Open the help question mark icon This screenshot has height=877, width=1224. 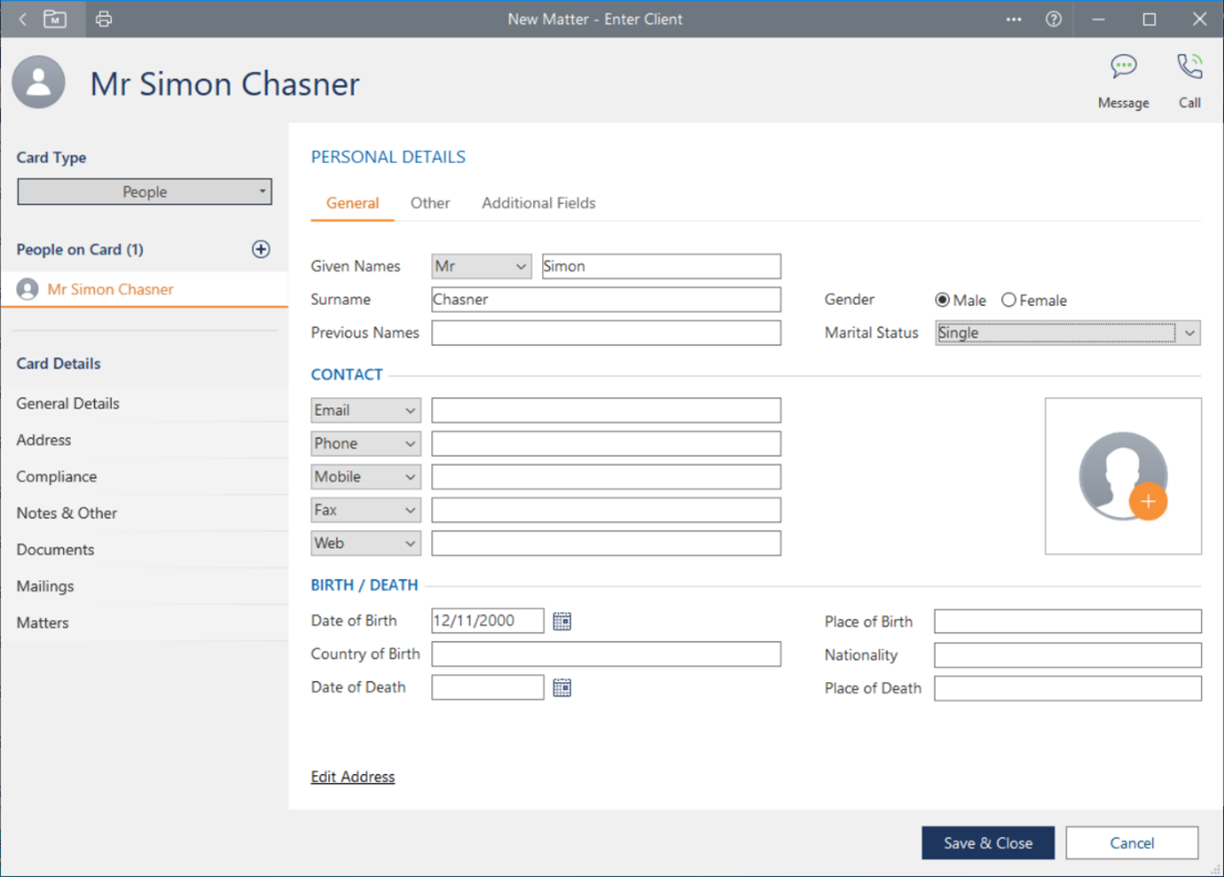[x=1053, y=19]
